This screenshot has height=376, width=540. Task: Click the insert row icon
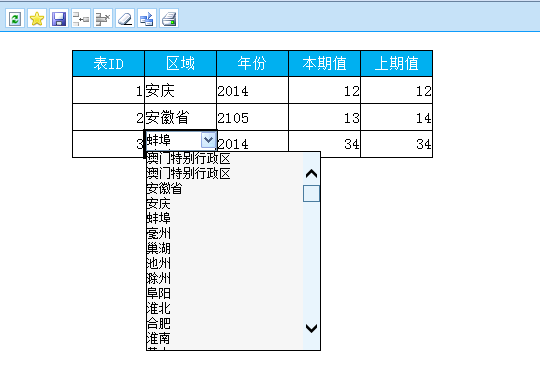[81, 19]
